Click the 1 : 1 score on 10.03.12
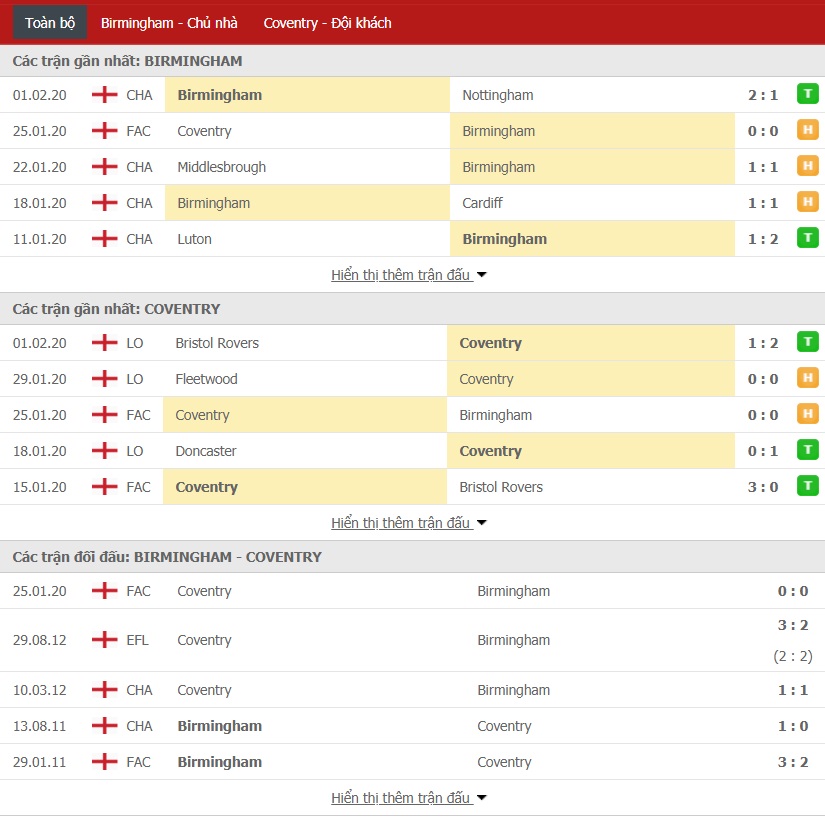This screenshot has width=825, height=817. tap(793, 690)
